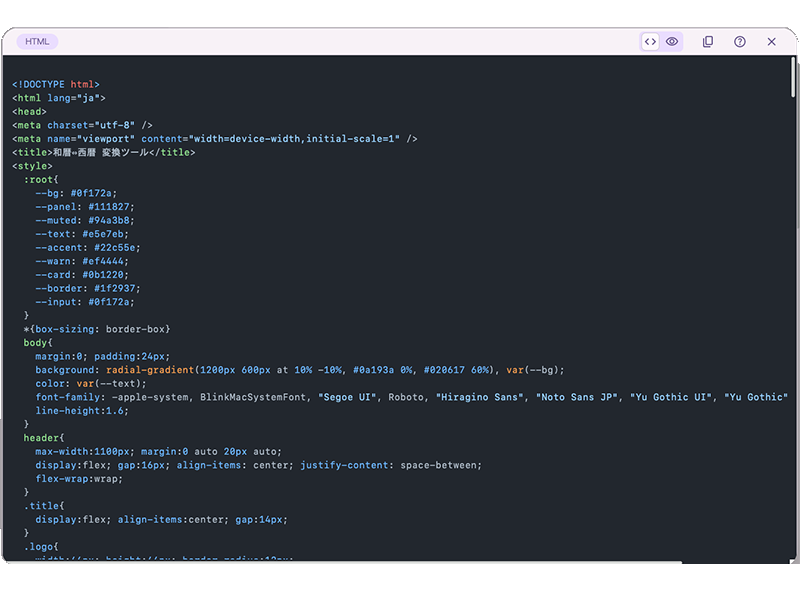
Task: Toggle preview mode with the eye icon
Action: pyautogui.click(x=672, y=42)
